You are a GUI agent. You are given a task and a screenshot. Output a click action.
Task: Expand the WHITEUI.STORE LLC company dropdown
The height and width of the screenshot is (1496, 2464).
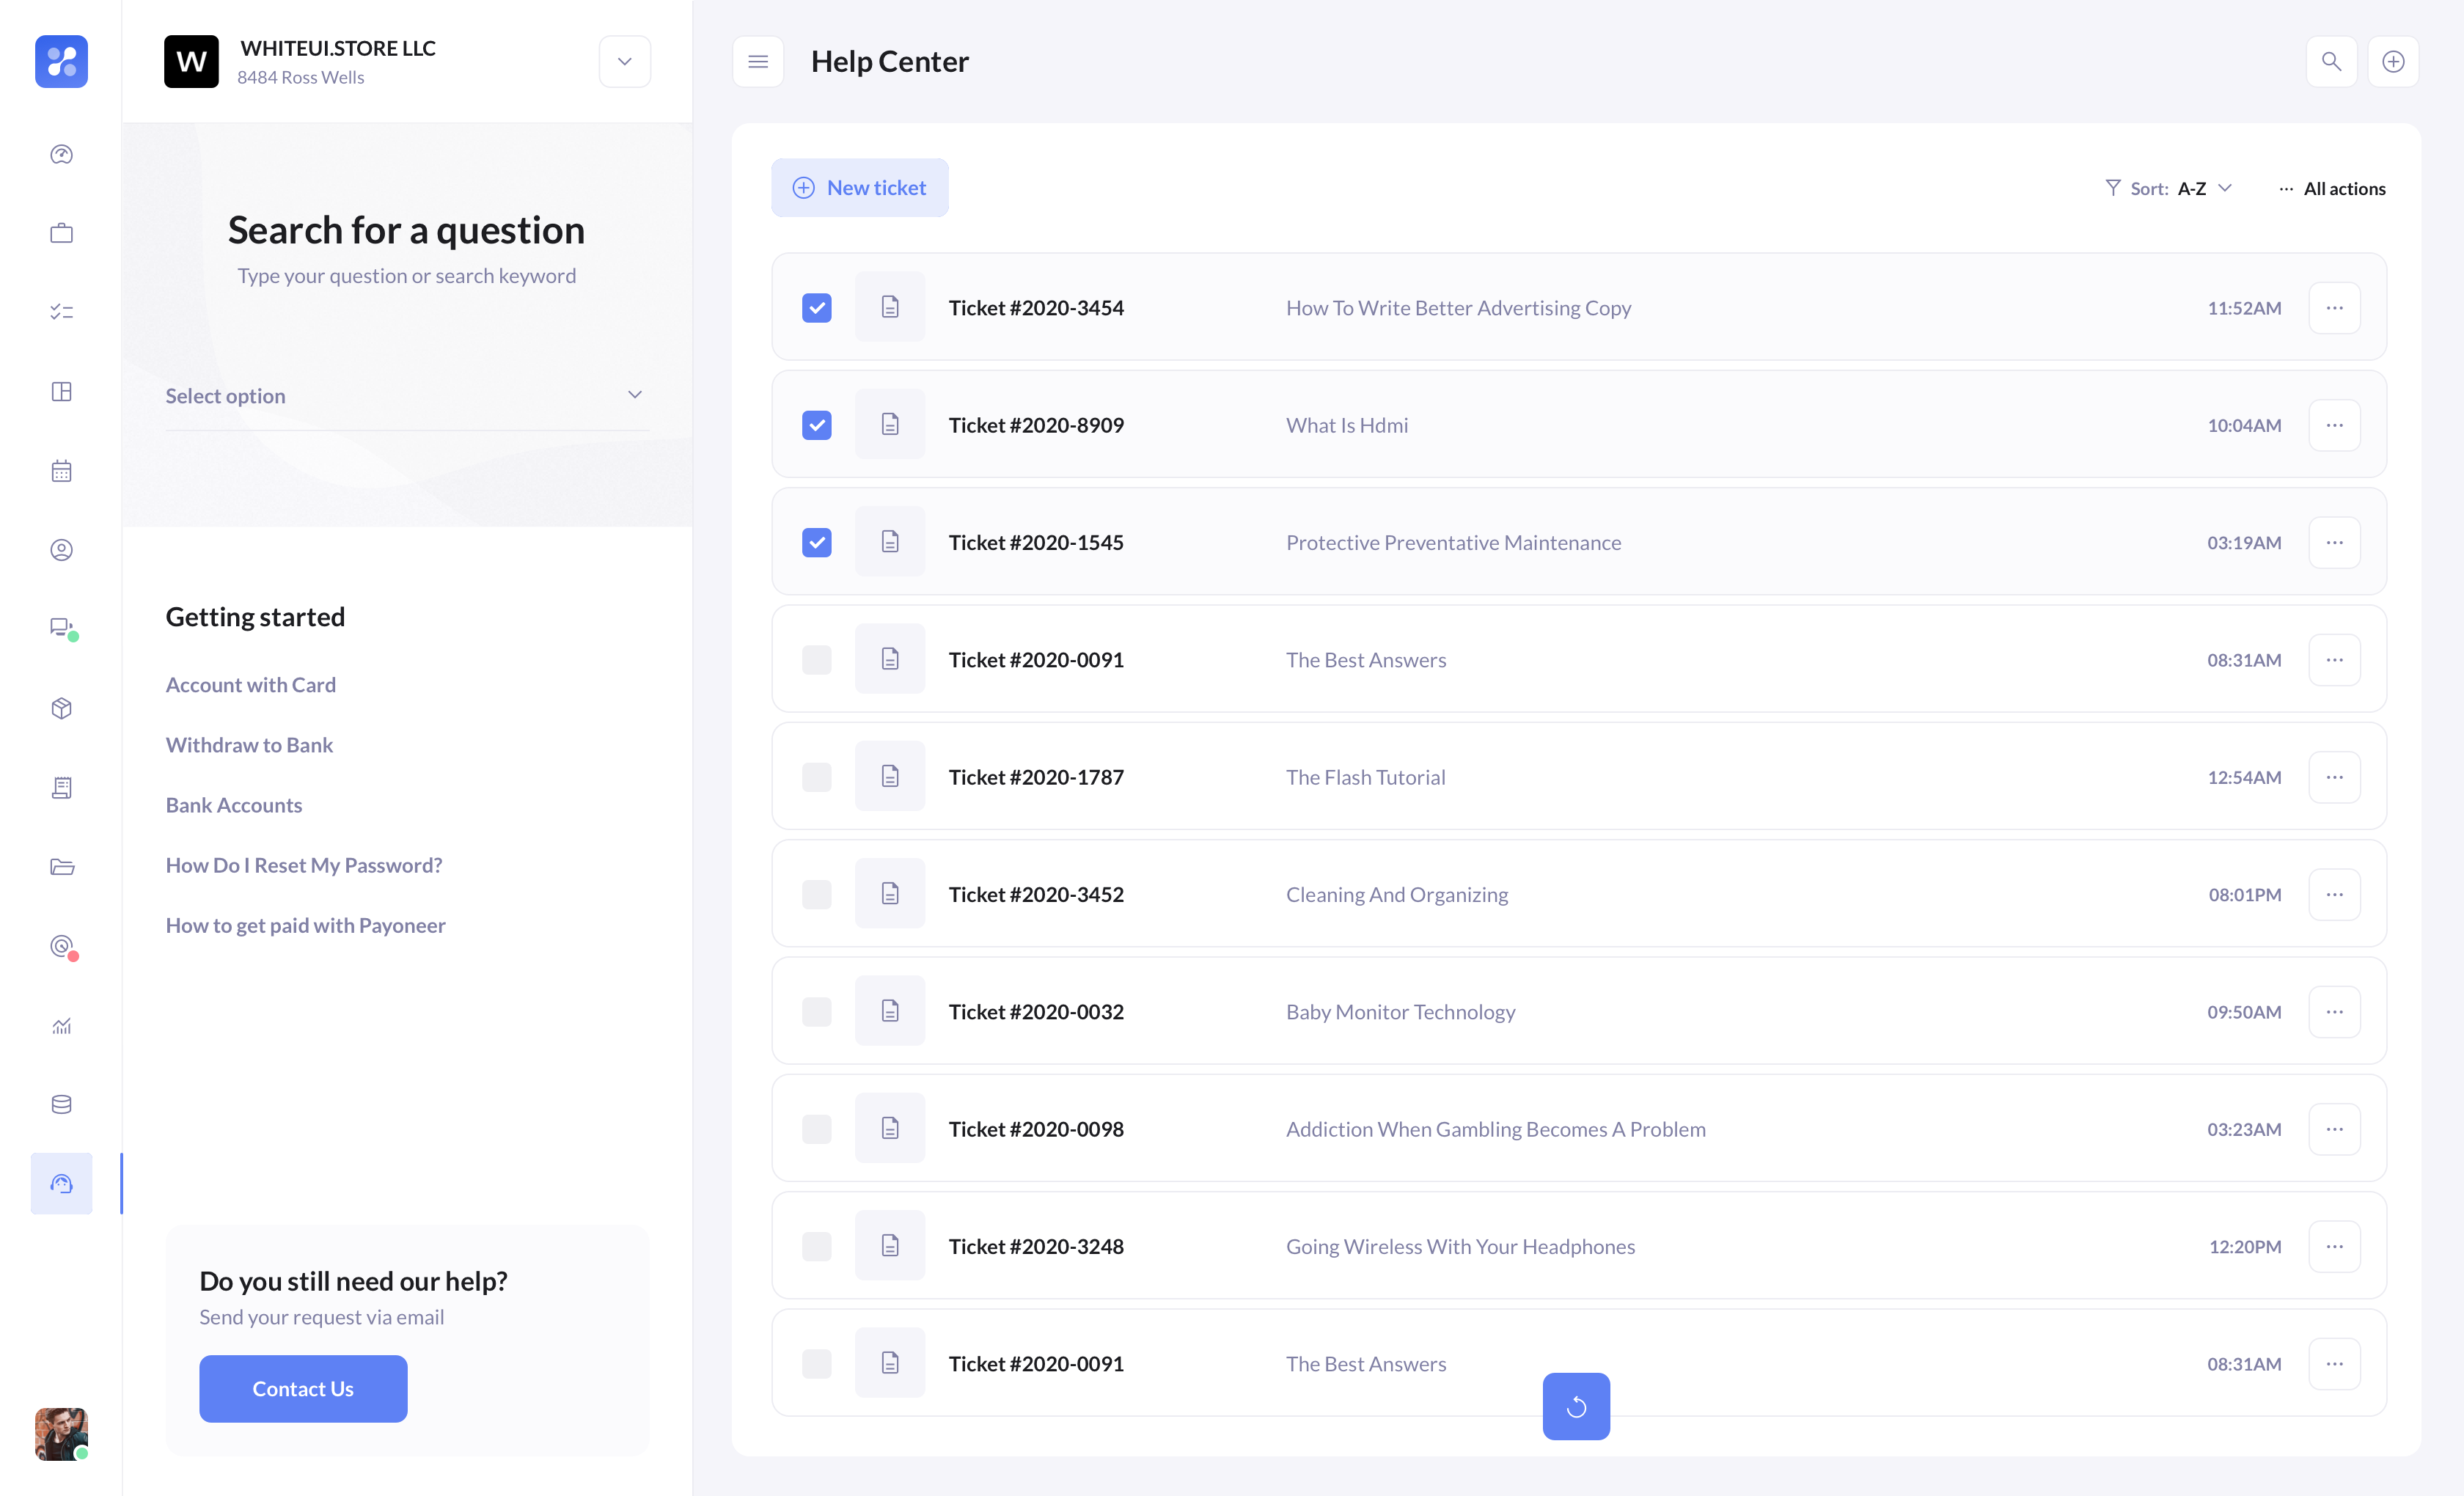coord(624,62)
